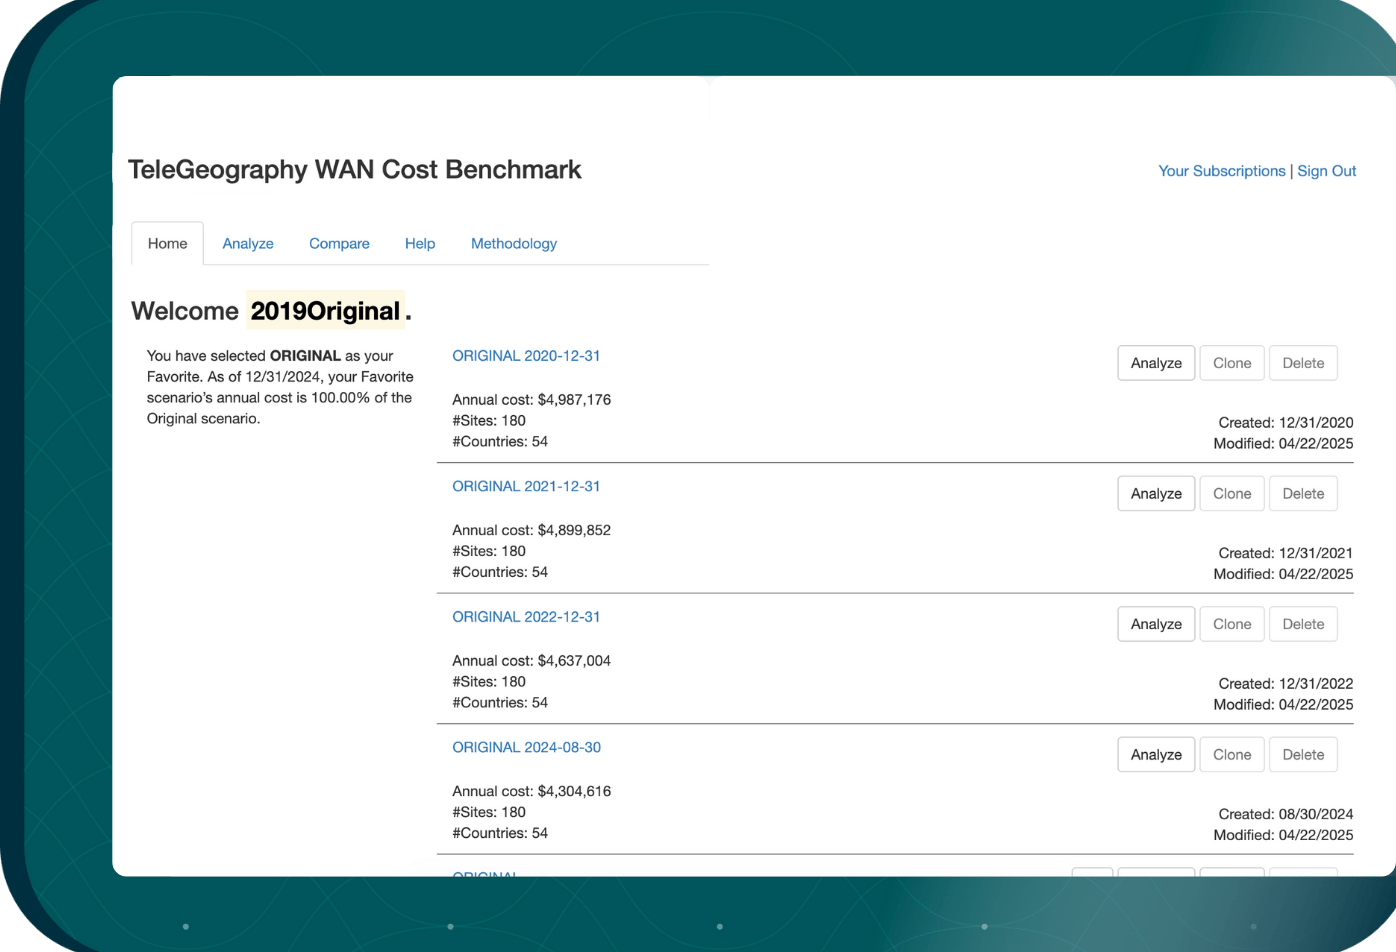Analyze the ORIGINAL 2024-08-30 scenario

click(x=1155, y=754)
